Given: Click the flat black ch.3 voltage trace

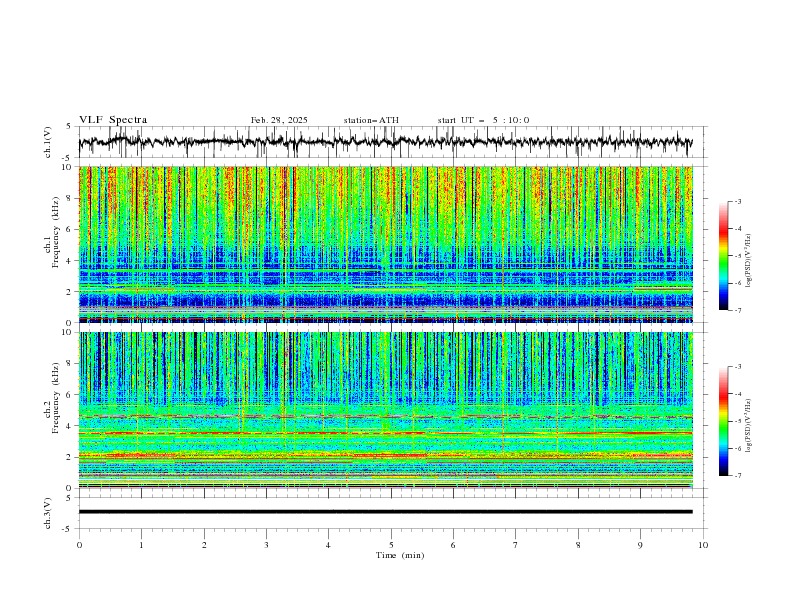Looking at the screenshot, I should point(385,512).
